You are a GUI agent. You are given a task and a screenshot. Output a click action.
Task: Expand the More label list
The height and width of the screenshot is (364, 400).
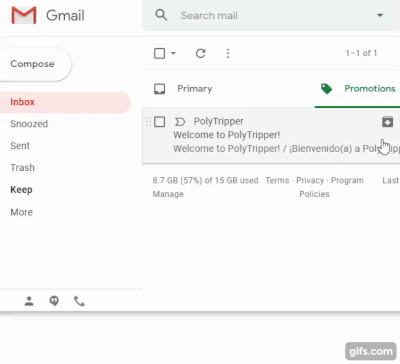22,212
